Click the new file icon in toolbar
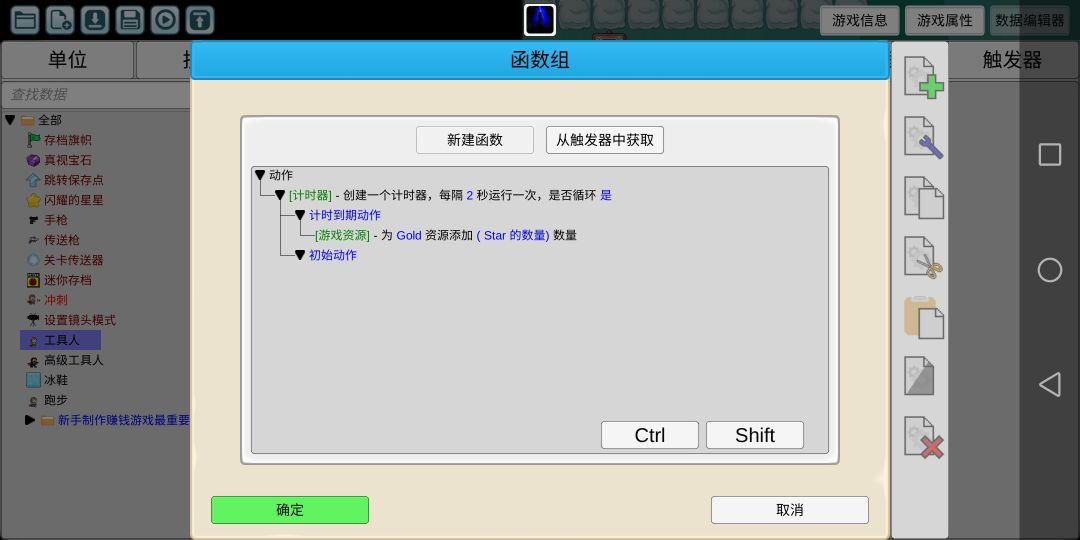The height and width of the screenshot is (540, 1080). click(60, 20)
